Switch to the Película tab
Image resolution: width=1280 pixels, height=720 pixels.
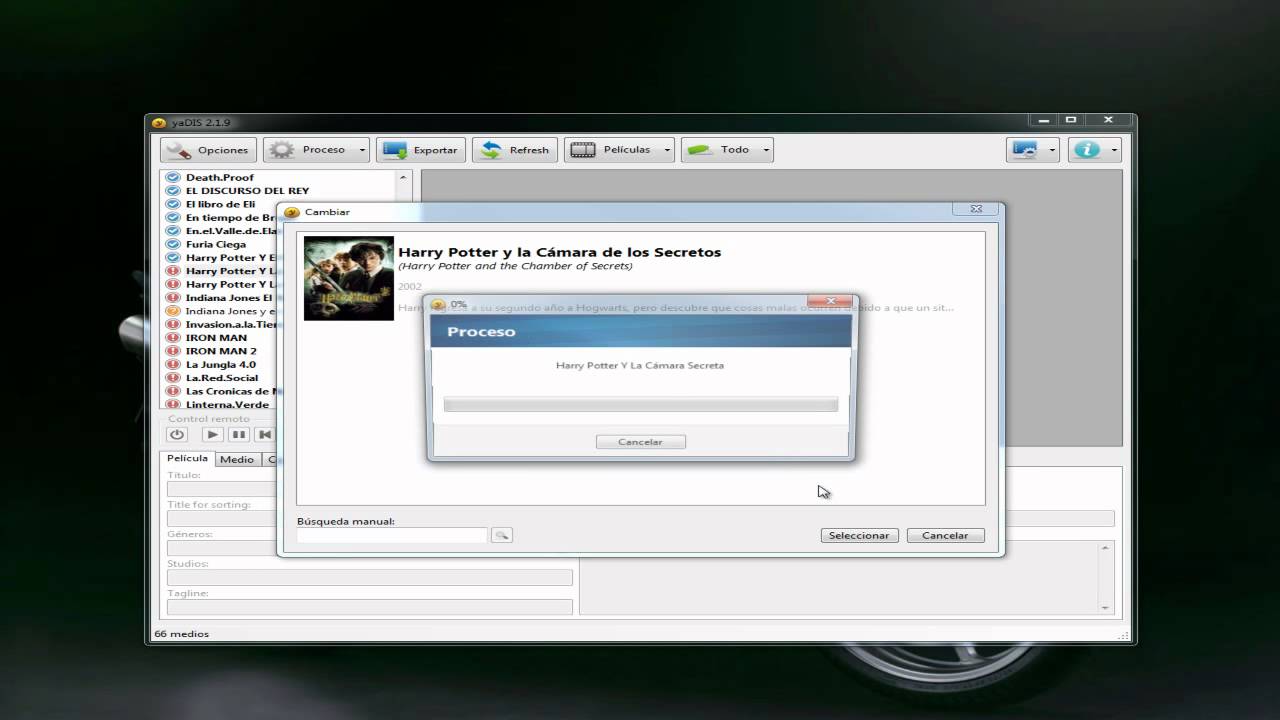click(x=187, y=458)
